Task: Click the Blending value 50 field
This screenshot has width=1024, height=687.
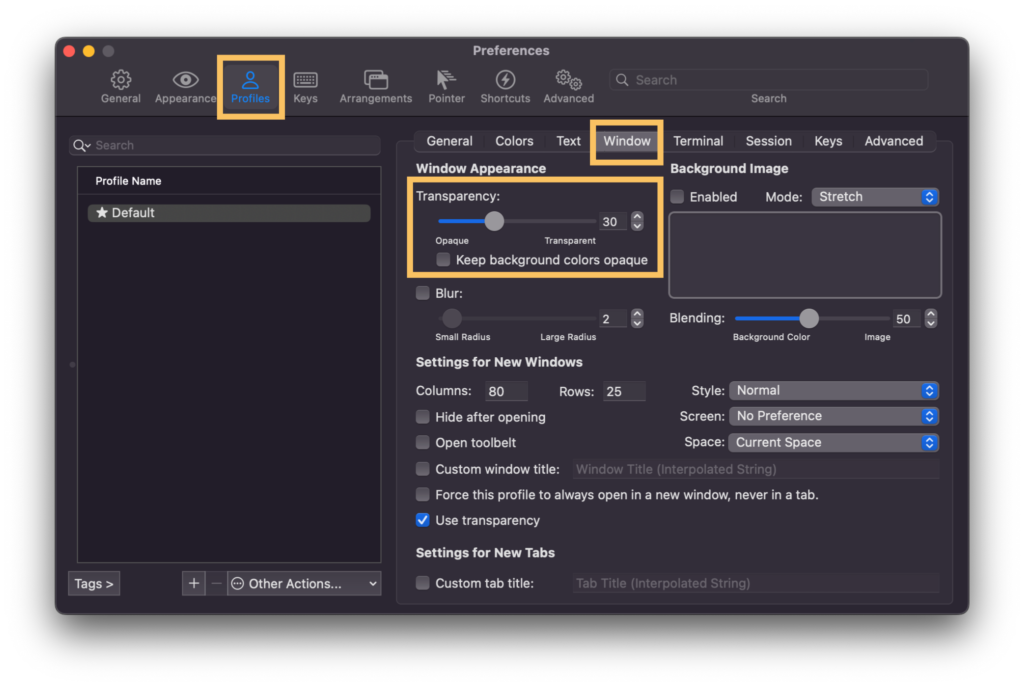Action: pyautogui.click(x=906, y=319)
